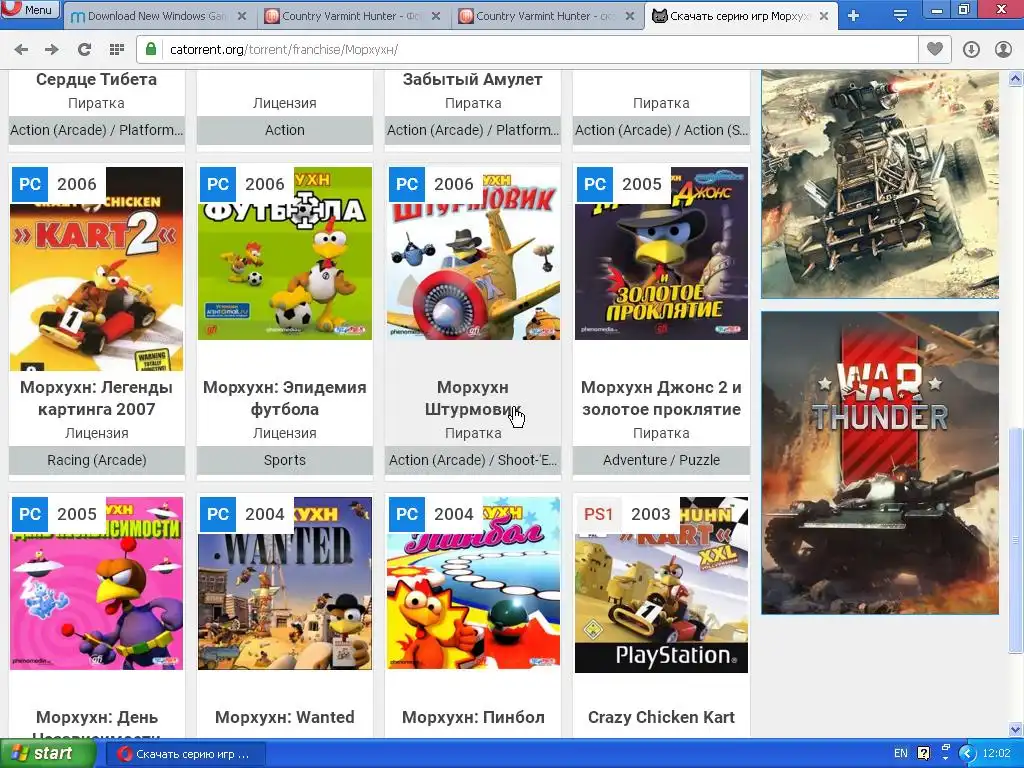The height and width of the screenshot is (768, 1024).
Task: Go back to the previous page
Action: (22, 49)
